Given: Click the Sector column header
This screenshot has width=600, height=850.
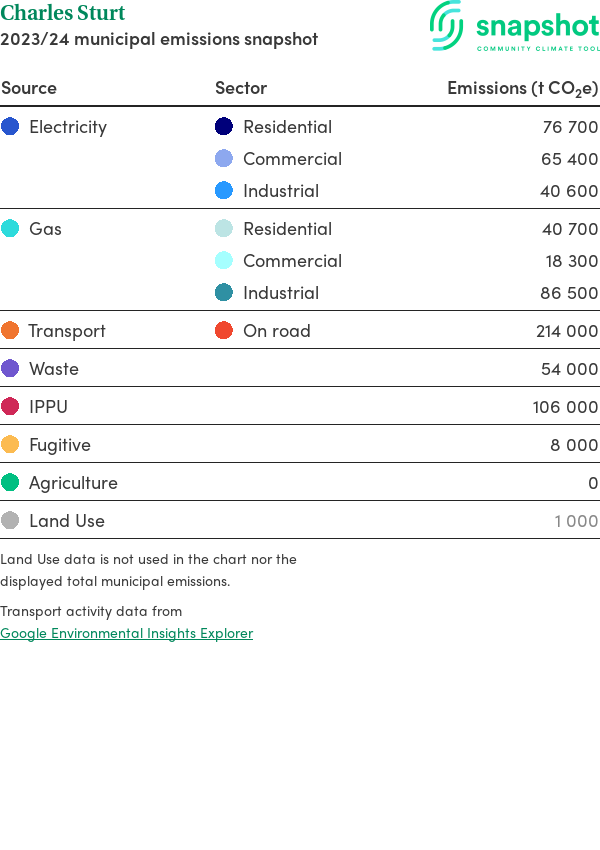Looking at the screenshot, I should tap(241, 88).
